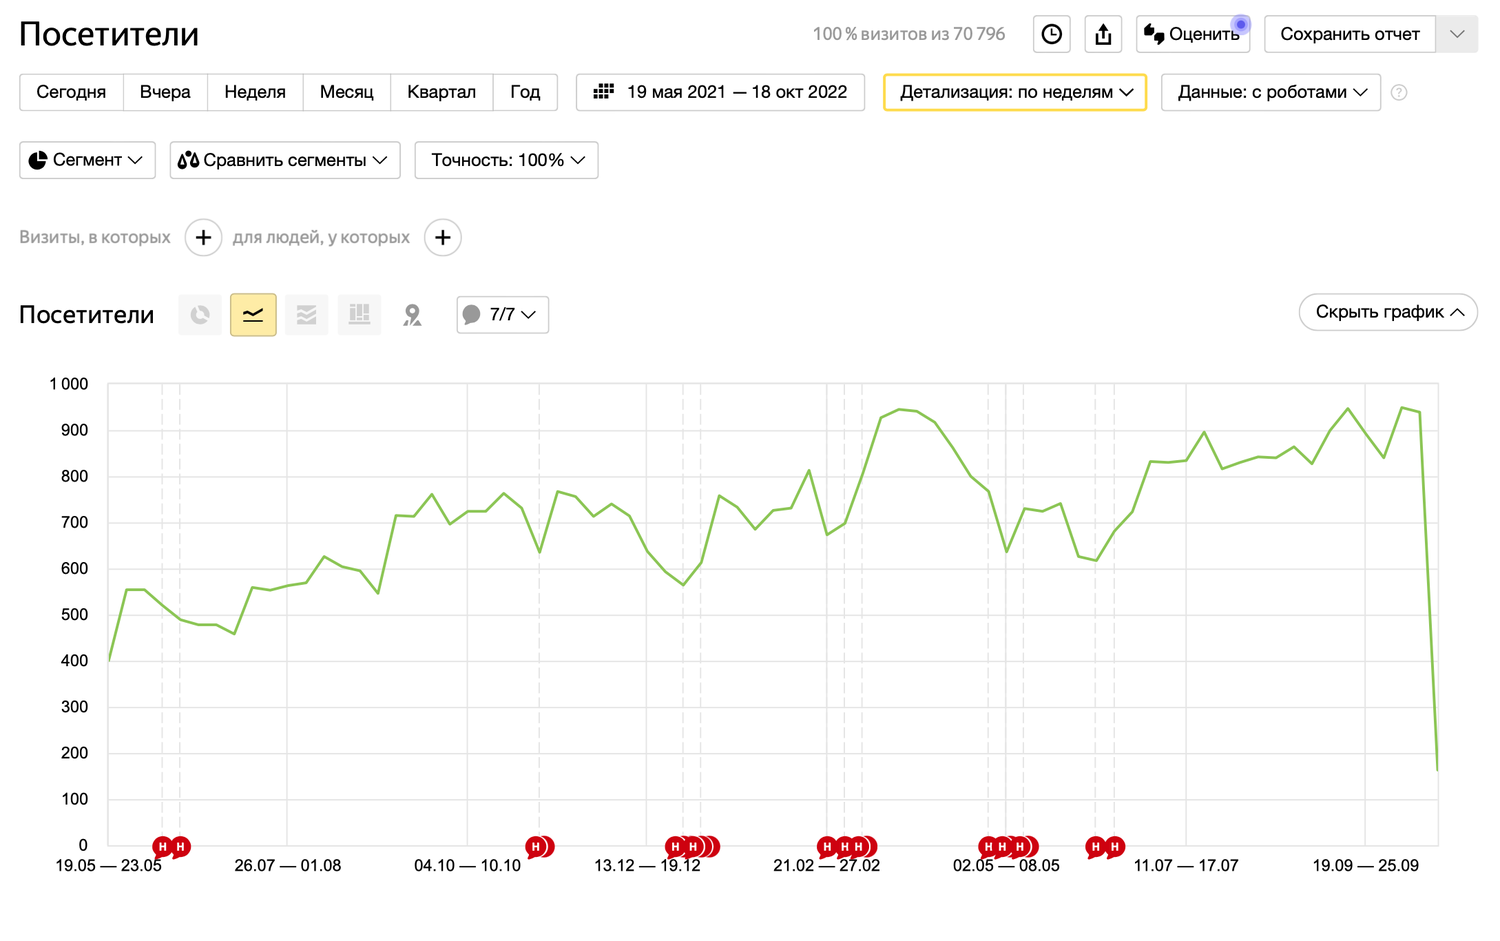The image size is (1500, 941).
Task: Switch period to Неделя
Action: (255, 92)
